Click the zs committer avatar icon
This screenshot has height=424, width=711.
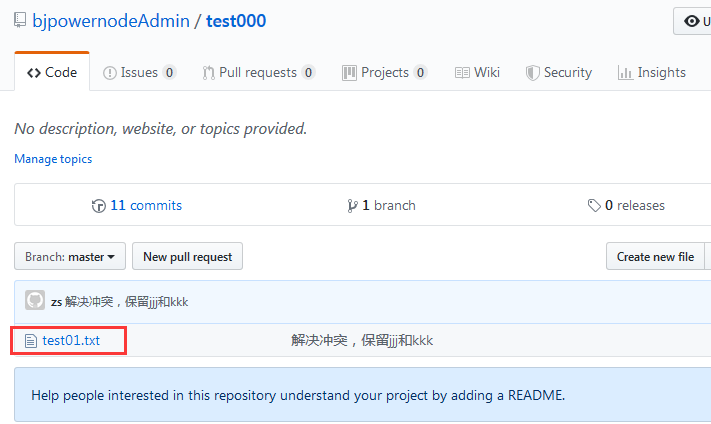pos(35,301)
